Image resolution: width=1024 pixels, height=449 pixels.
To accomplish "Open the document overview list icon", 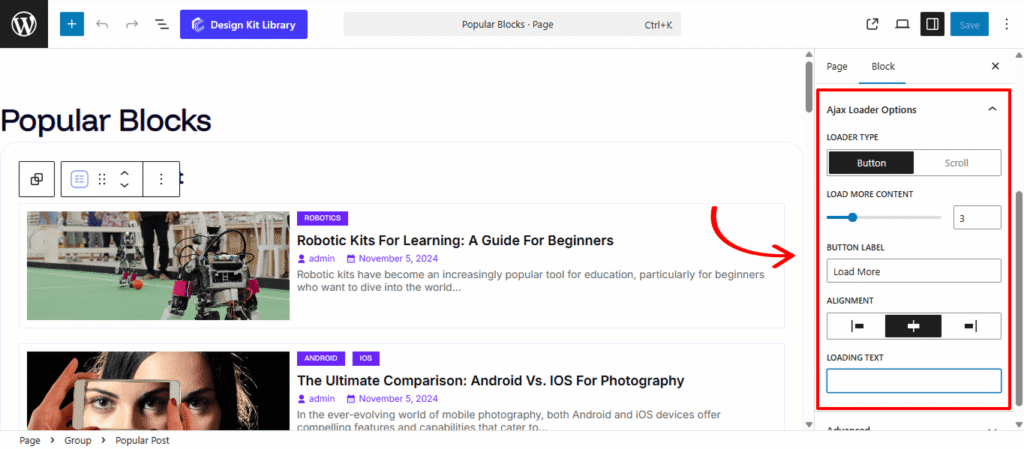I will pyautogui.click(x=161, y=24).
